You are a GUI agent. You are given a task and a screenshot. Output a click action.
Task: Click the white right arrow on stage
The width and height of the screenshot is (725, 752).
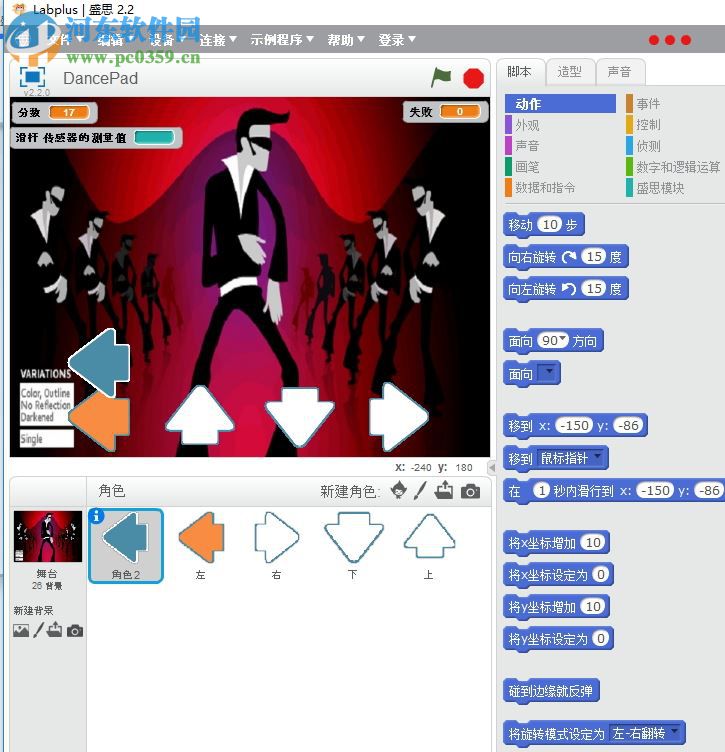point(398,417)
